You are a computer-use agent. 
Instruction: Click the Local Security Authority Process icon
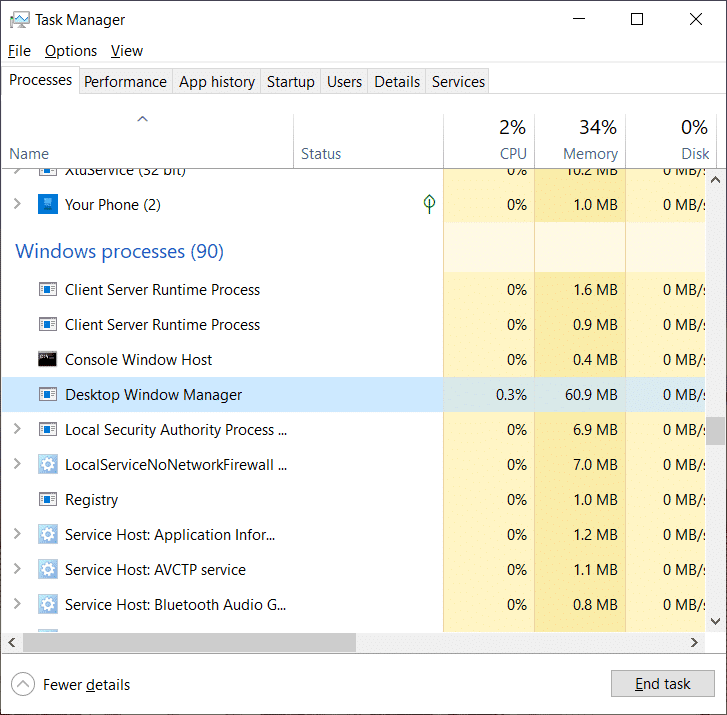tap(47, 430)
